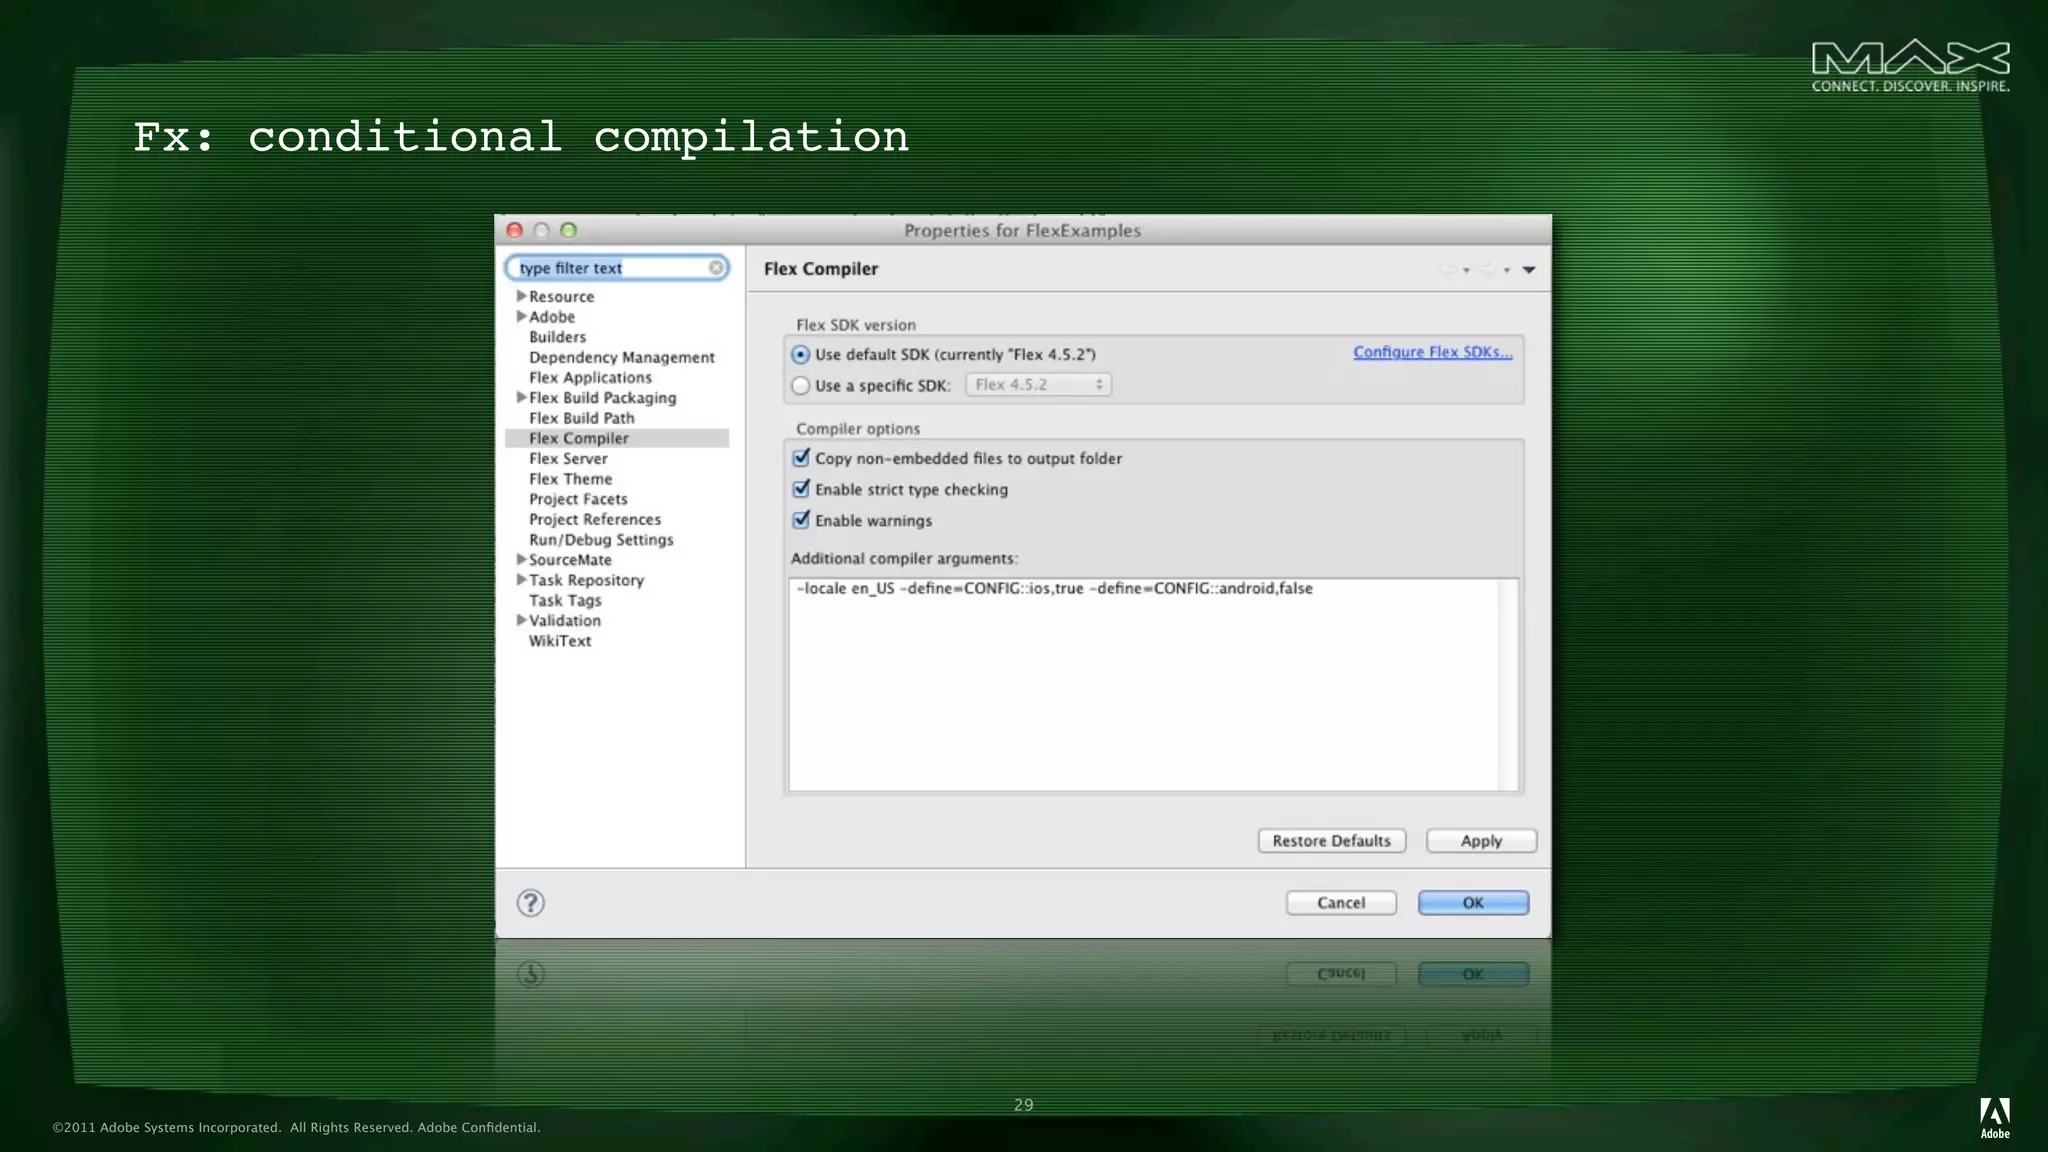2048x1152 pixels.
Task: Close the Properties for FlexExamples window
Action: coord(515,230)
